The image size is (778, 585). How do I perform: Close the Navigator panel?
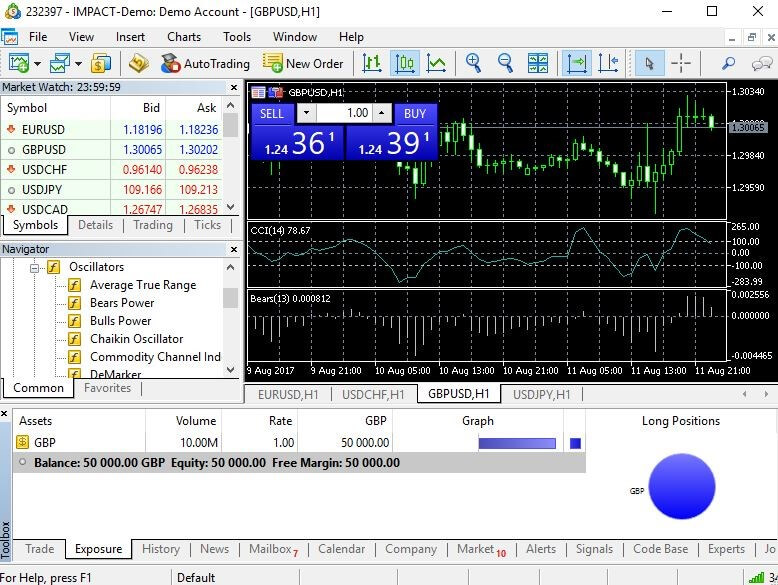pyautogui.click(x=234, y=249)
